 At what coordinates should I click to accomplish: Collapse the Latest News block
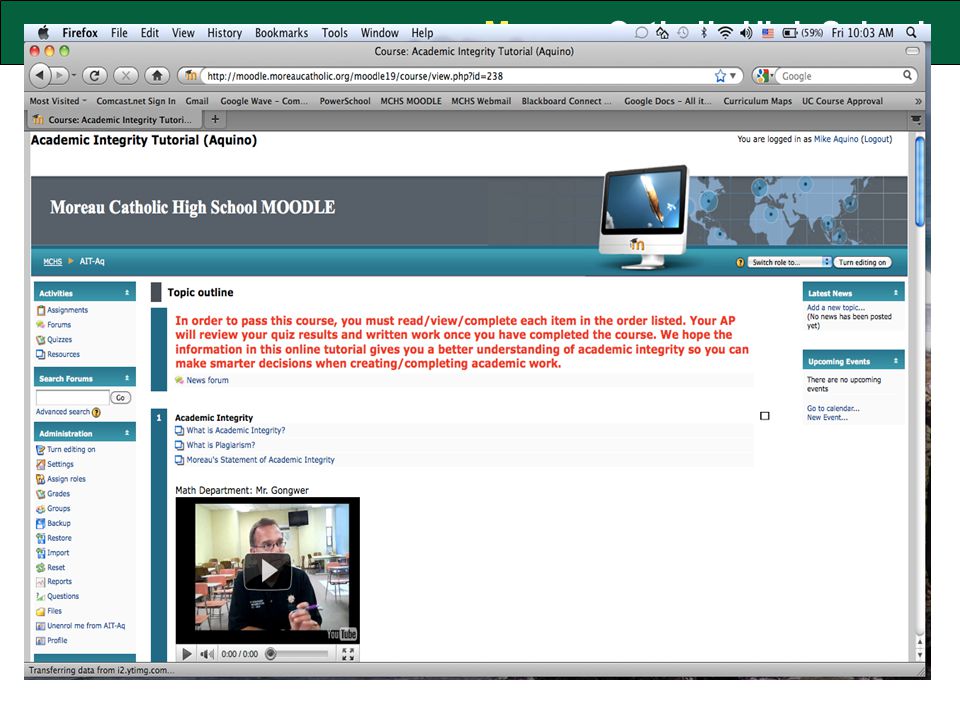coord(896,293)
